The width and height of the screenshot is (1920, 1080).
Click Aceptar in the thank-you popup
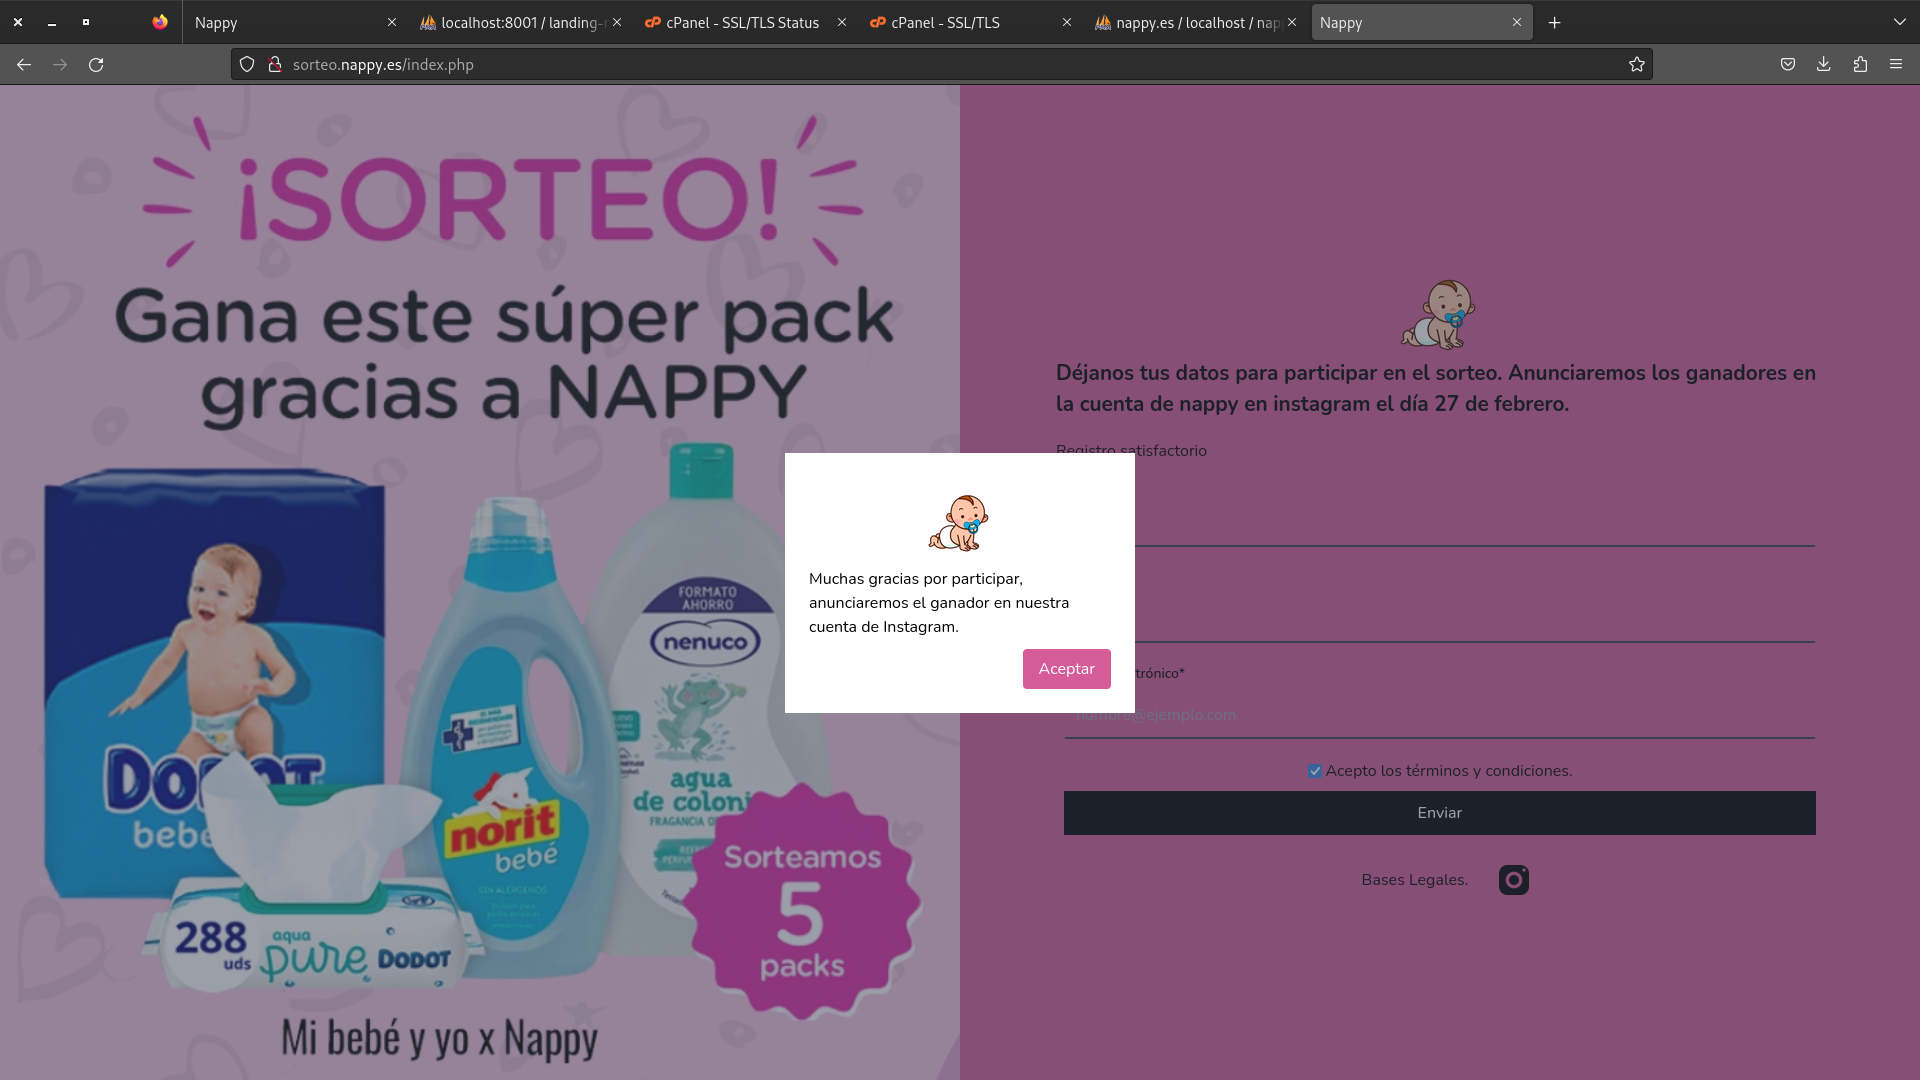tap(1066, 668)
